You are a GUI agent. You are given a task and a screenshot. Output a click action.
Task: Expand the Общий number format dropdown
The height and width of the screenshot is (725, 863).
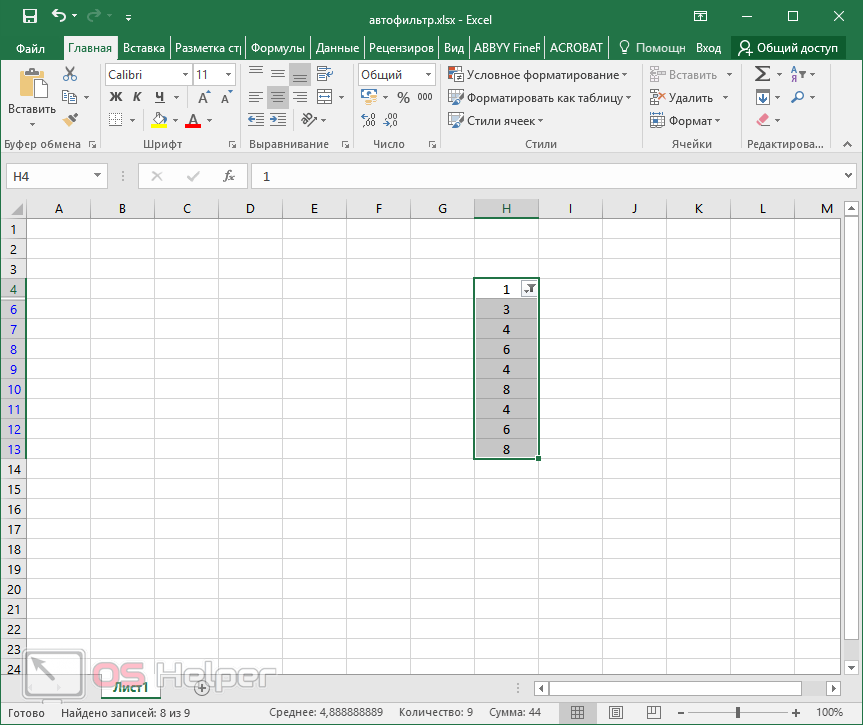(429, 75)
